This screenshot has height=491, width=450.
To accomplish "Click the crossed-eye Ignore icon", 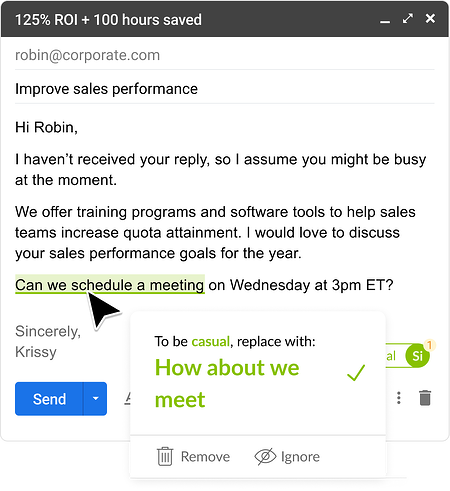I will (x=265, y=456).
